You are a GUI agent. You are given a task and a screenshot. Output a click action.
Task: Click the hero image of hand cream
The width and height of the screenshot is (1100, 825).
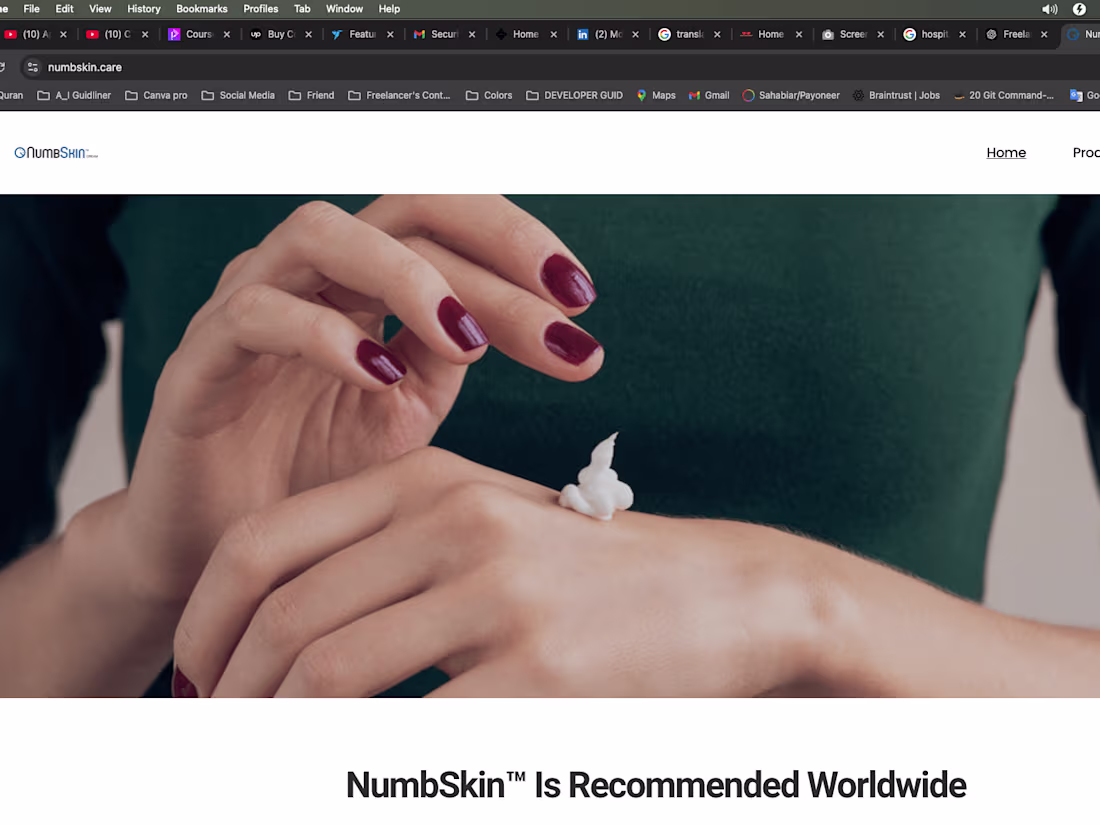coord(550,445)
